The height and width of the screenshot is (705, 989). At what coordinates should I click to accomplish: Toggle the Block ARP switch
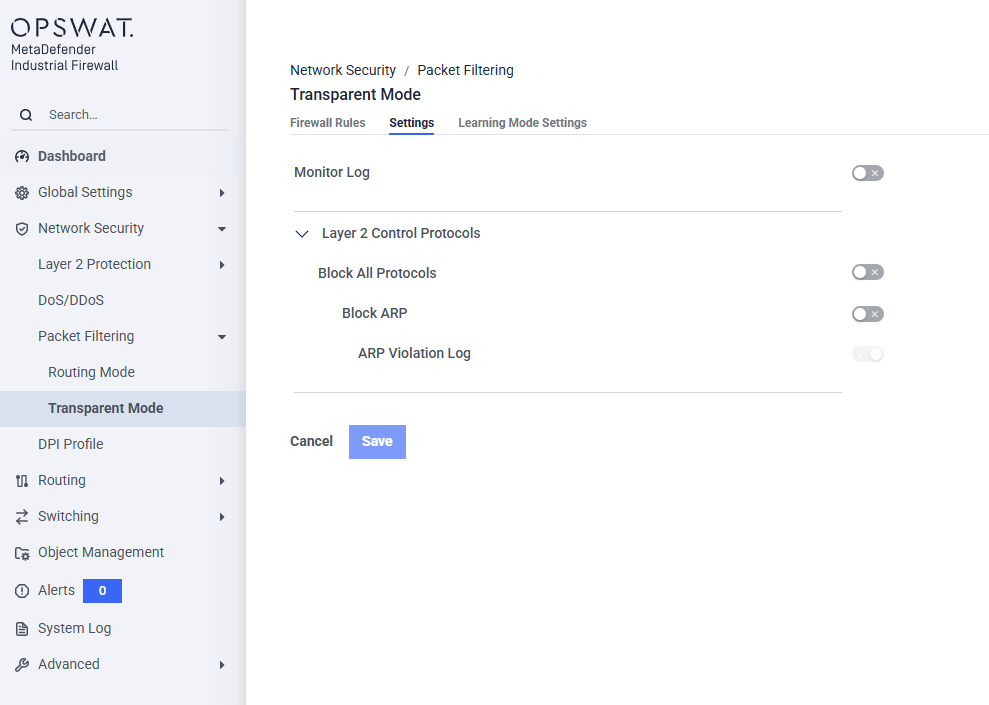pyautogui.click(x=867, y=314)
